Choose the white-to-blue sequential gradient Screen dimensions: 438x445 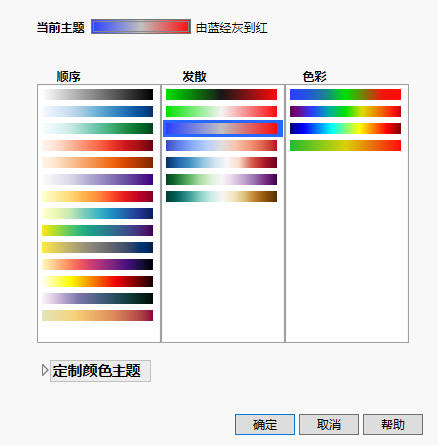click(x=98, y=111)
